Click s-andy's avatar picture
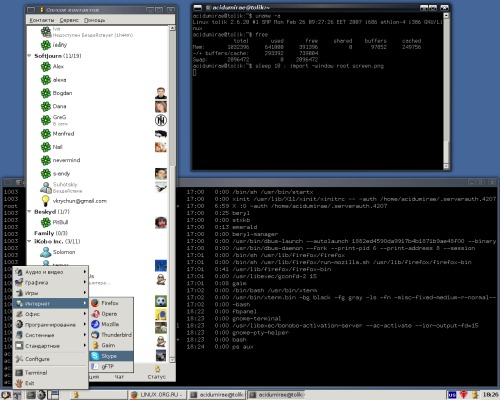Screen dimensions: 500x400 pos(161,174)
